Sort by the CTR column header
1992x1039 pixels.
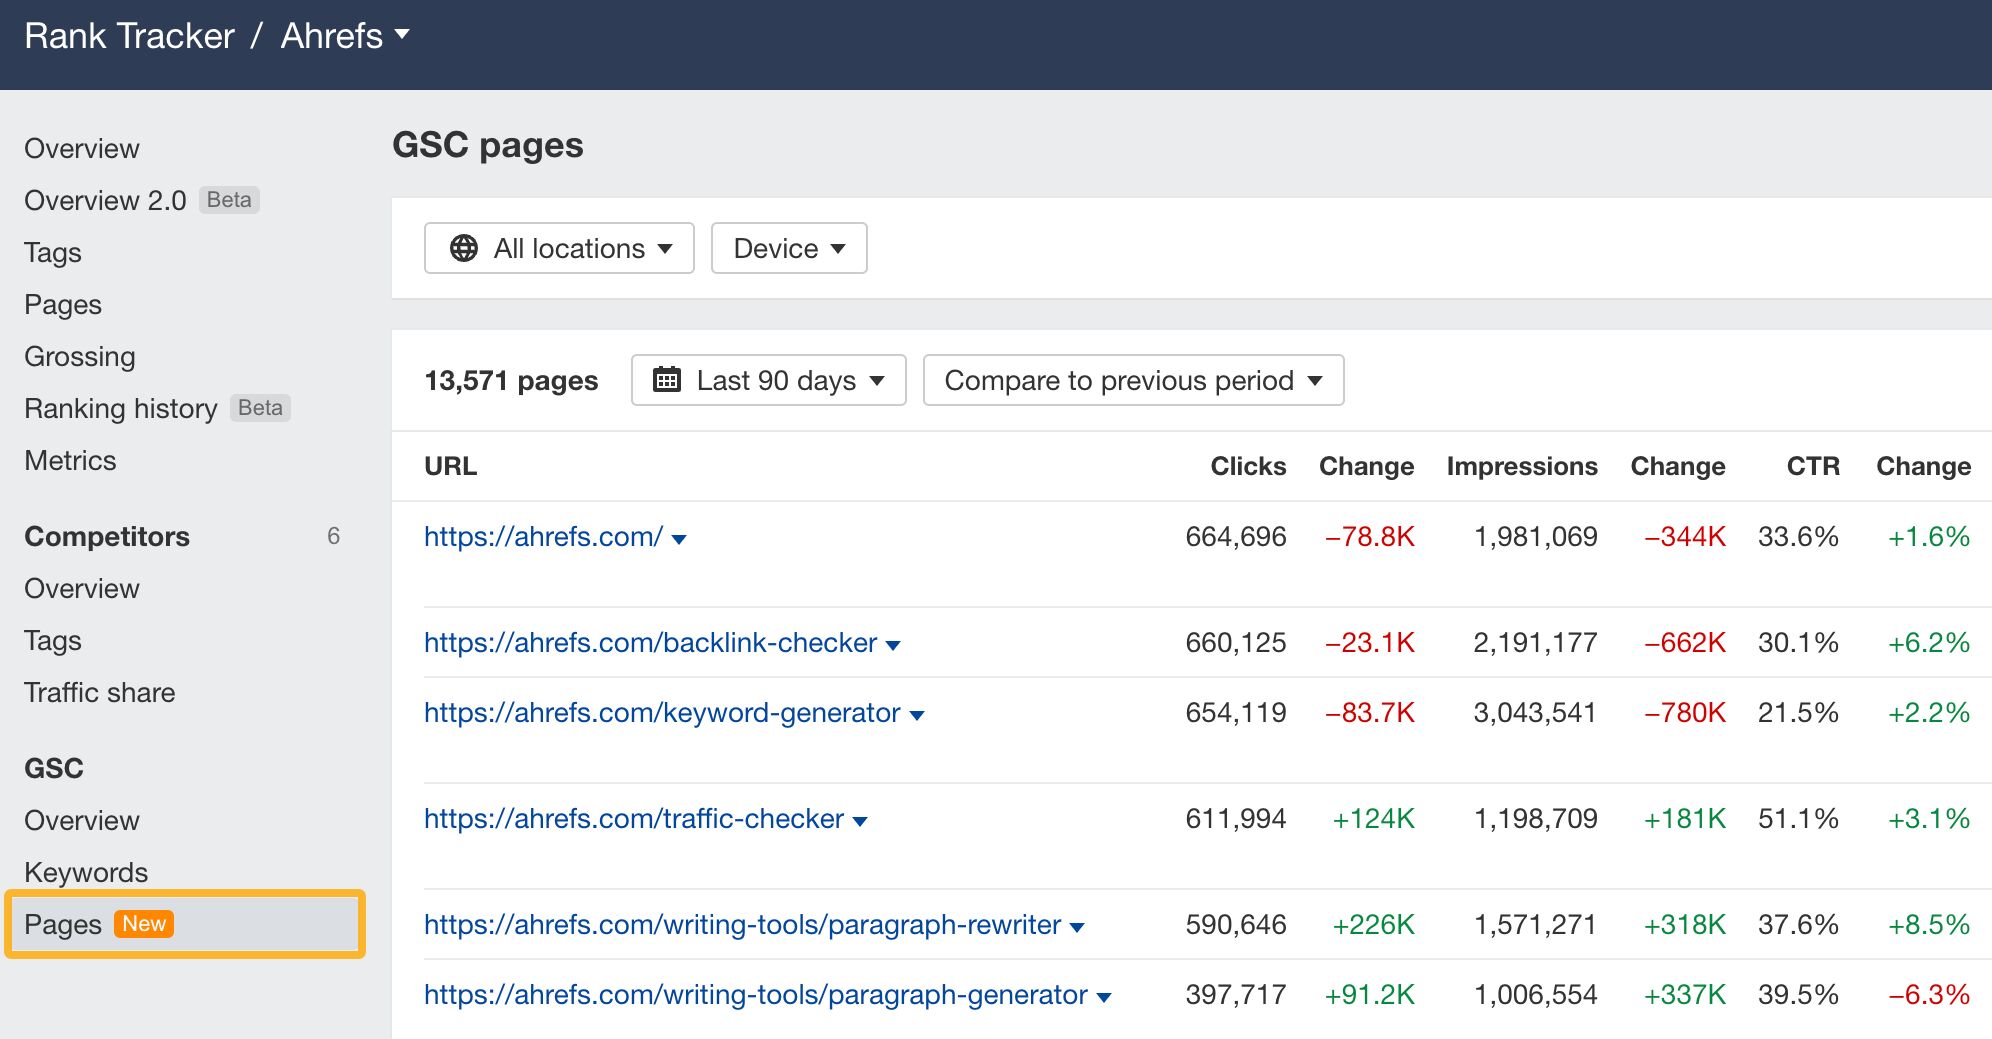point(1813,466)
